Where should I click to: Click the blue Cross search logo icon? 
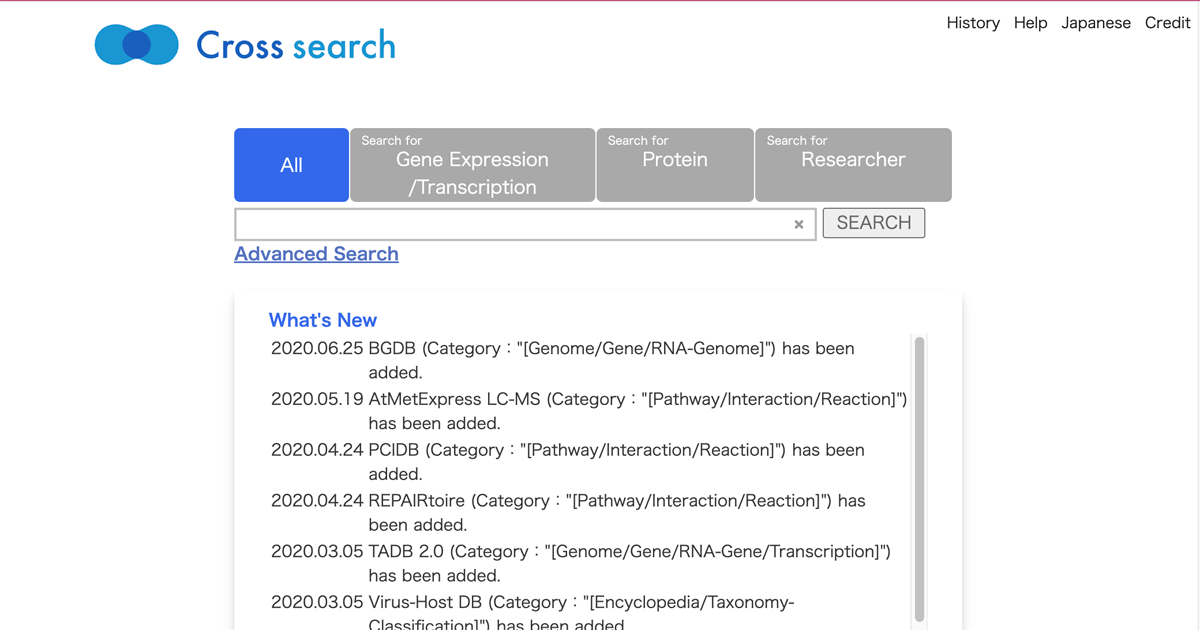(x=137, y=45)
